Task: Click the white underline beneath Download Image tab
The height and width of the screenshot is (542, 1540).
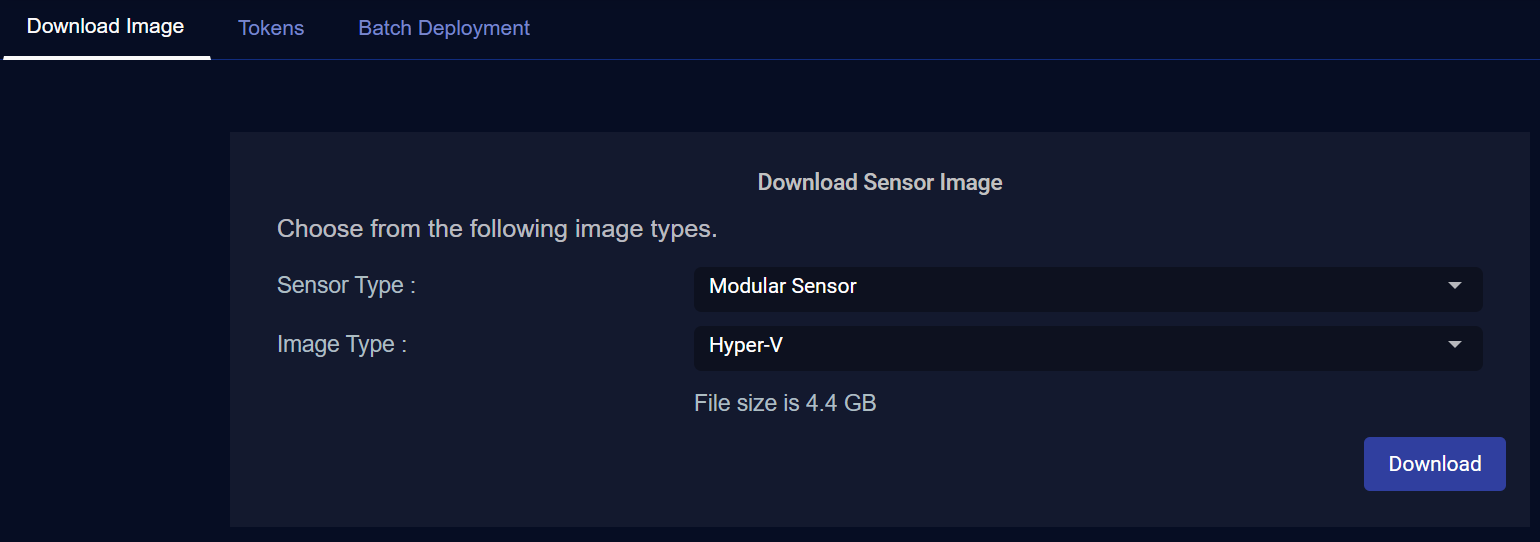Action: pyautogui.click(x=107, y=57)
